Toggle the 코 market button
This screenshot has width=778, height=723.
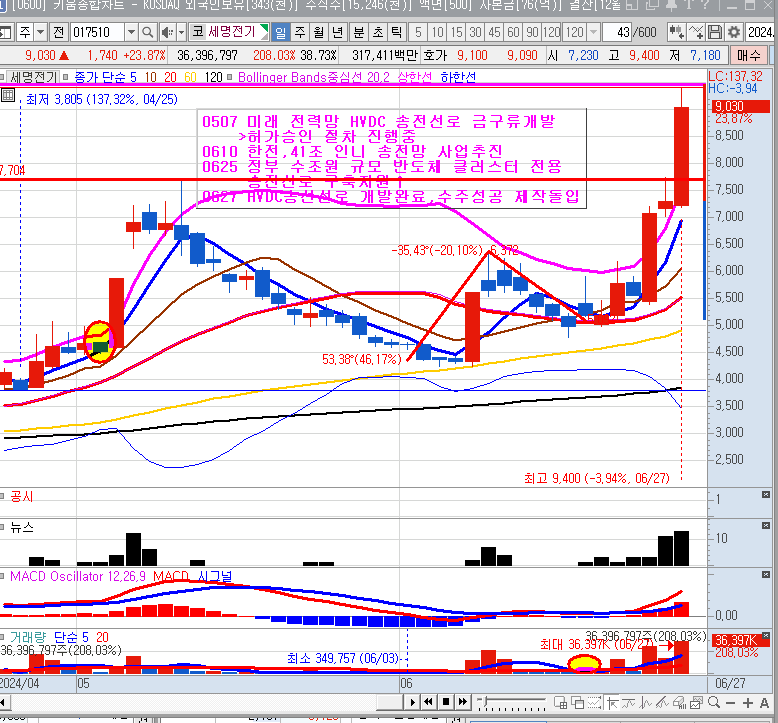(197, 33)
